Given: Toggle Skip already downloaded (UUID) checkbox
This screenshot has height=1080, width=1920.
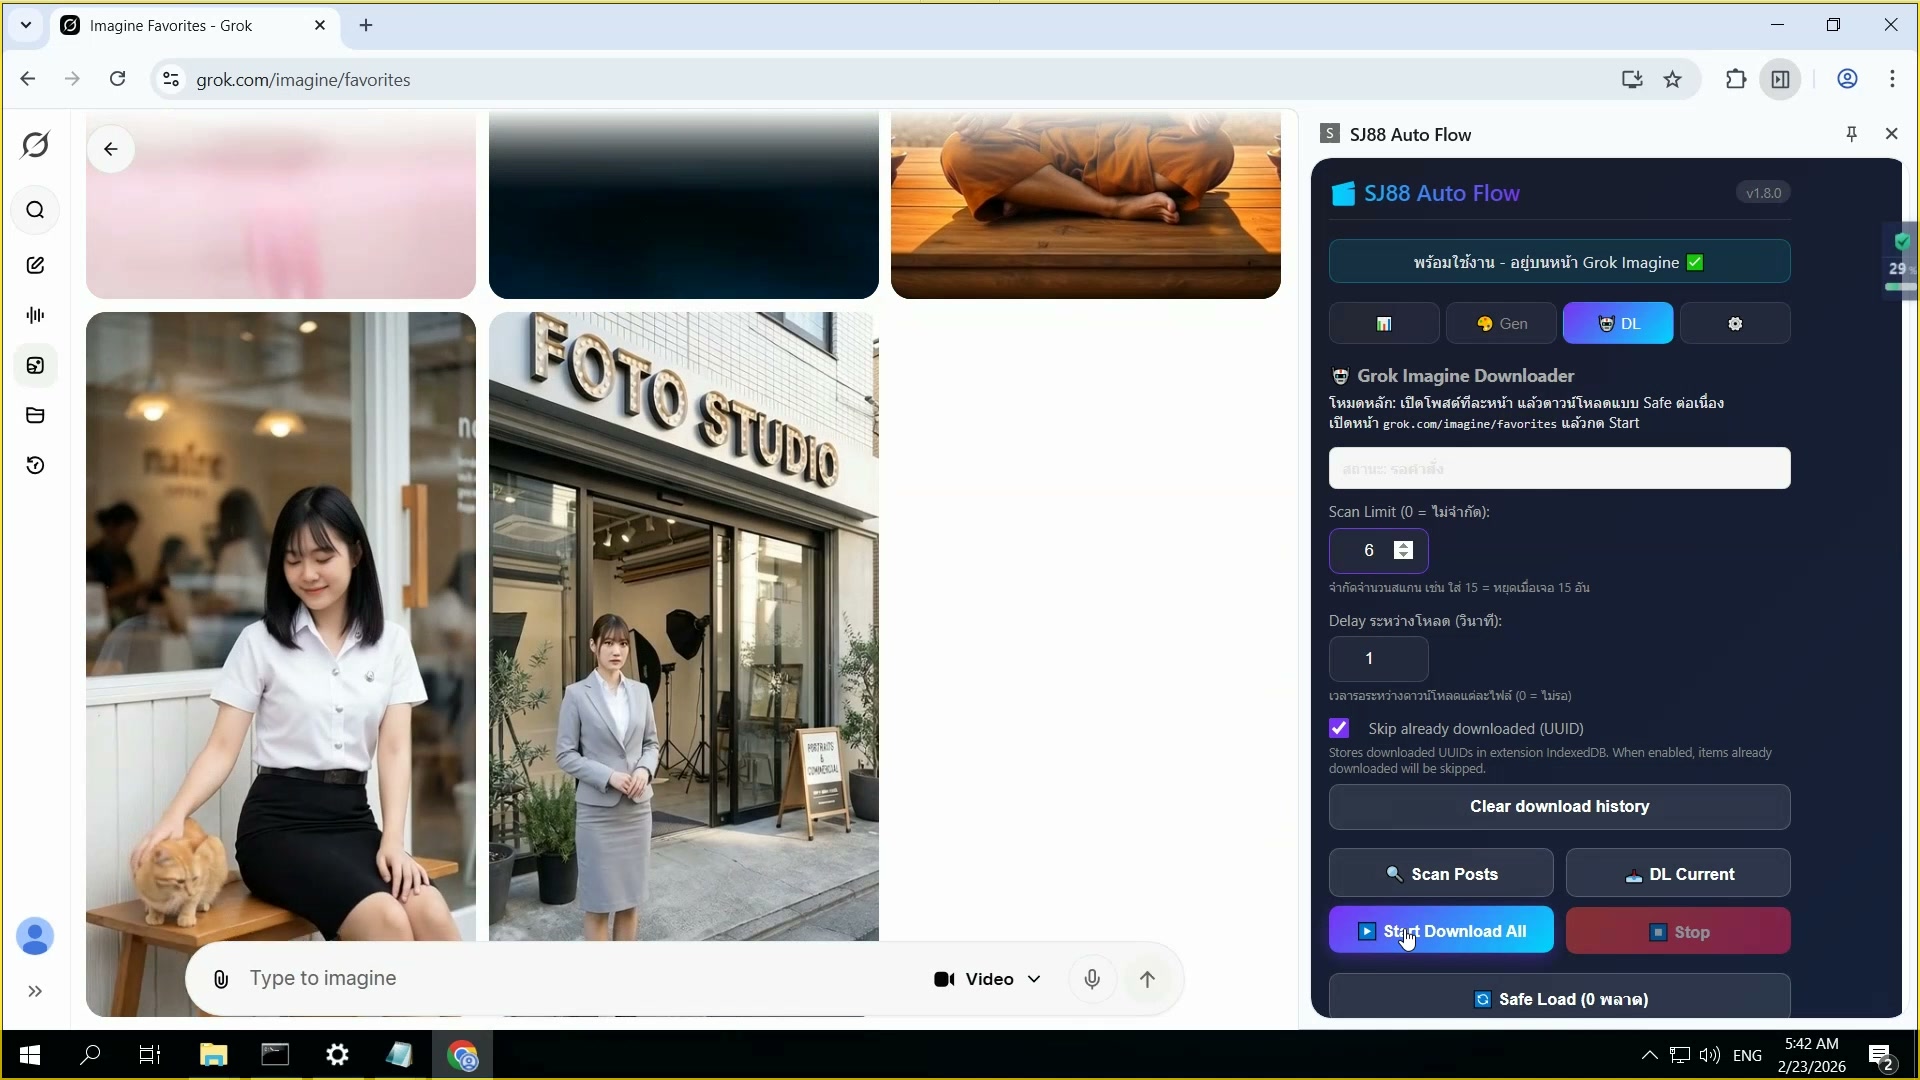Looking at the screenshot, I should (1339, 728).
